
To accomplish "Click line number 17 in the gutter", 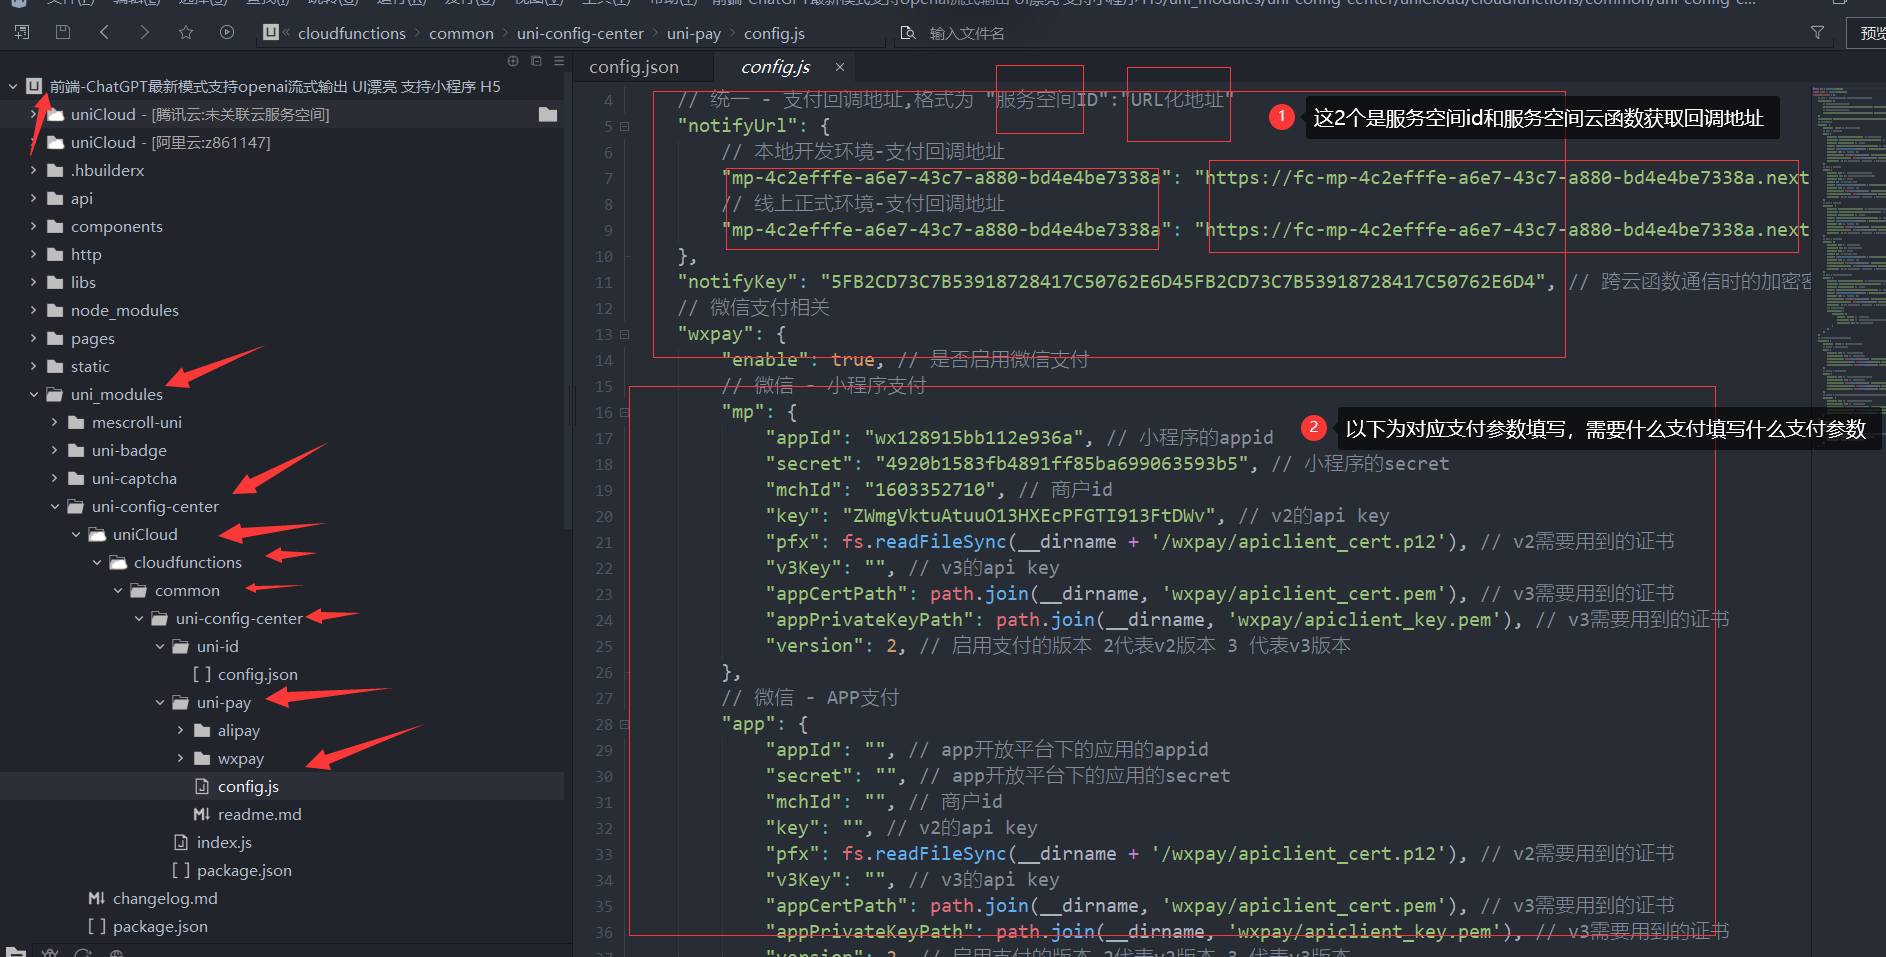I will coord(604,438).
